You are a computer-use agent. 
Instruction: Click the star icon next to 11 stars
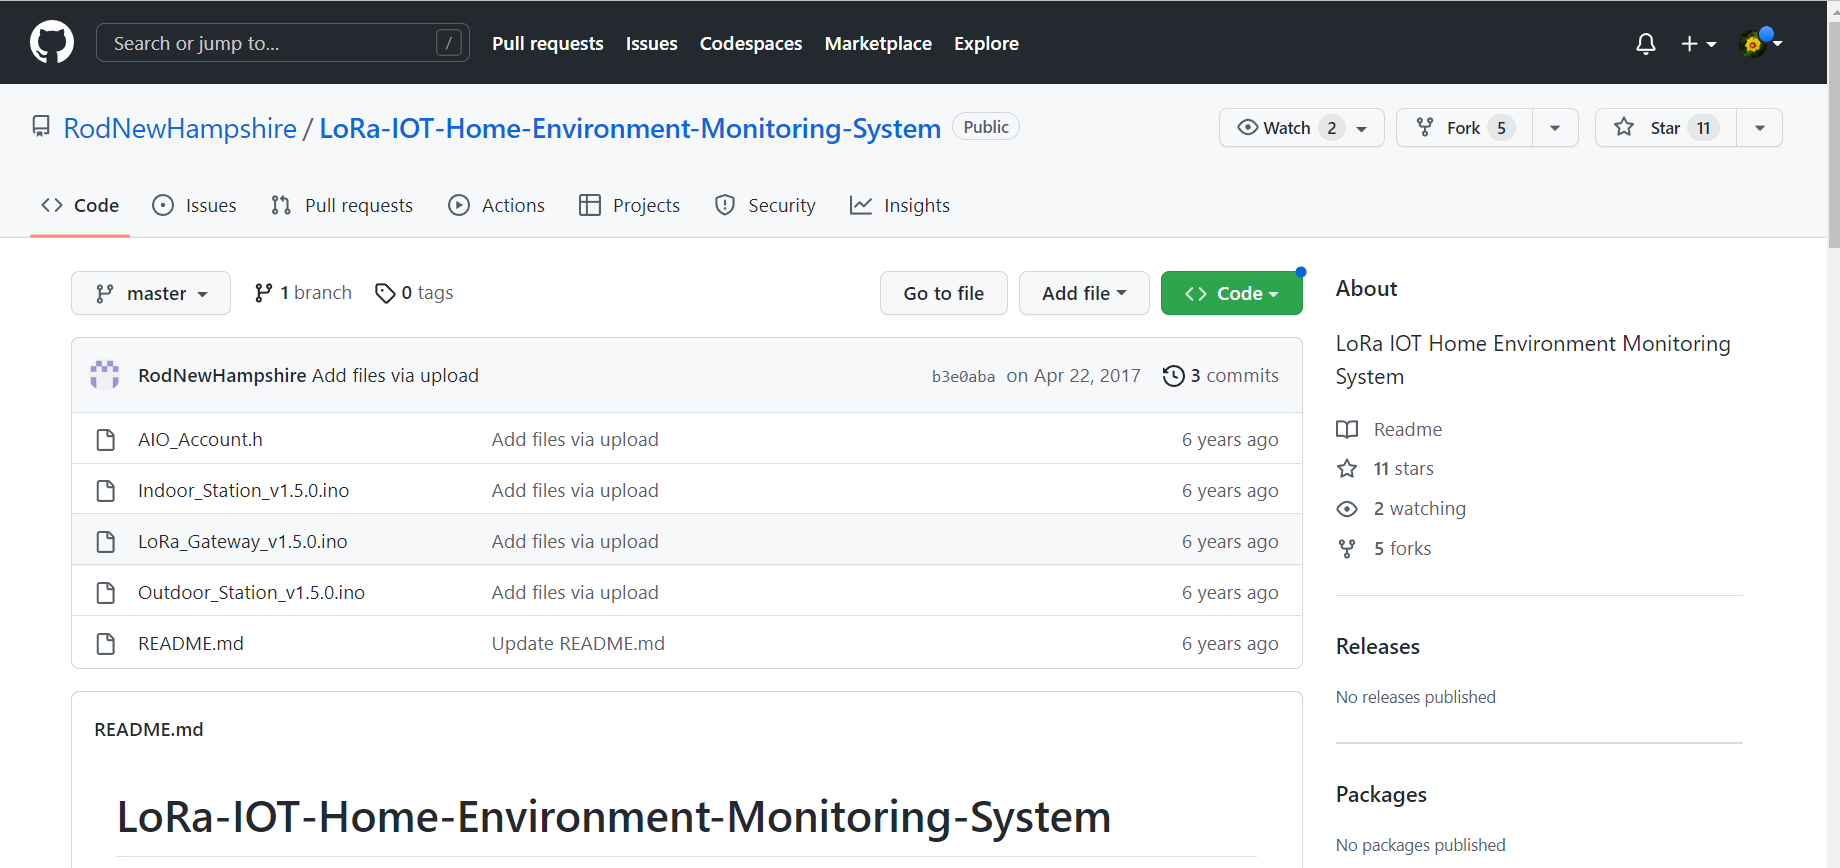(1347, 469)
